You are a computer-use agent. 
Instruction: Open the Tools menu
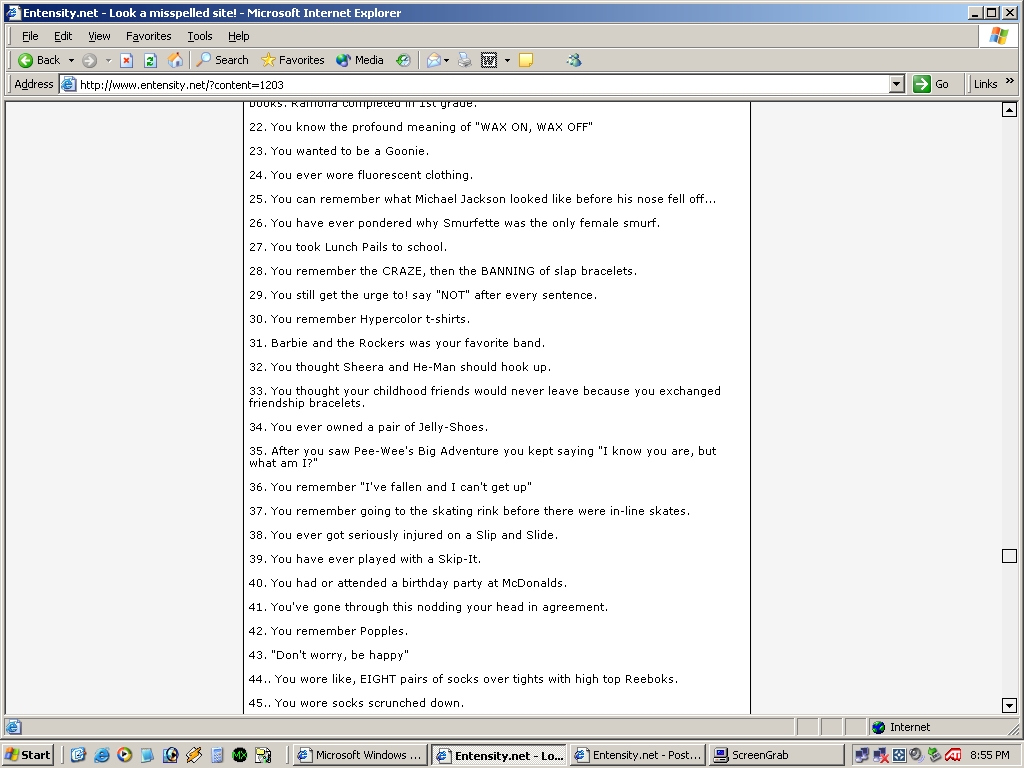coord(200,36)
